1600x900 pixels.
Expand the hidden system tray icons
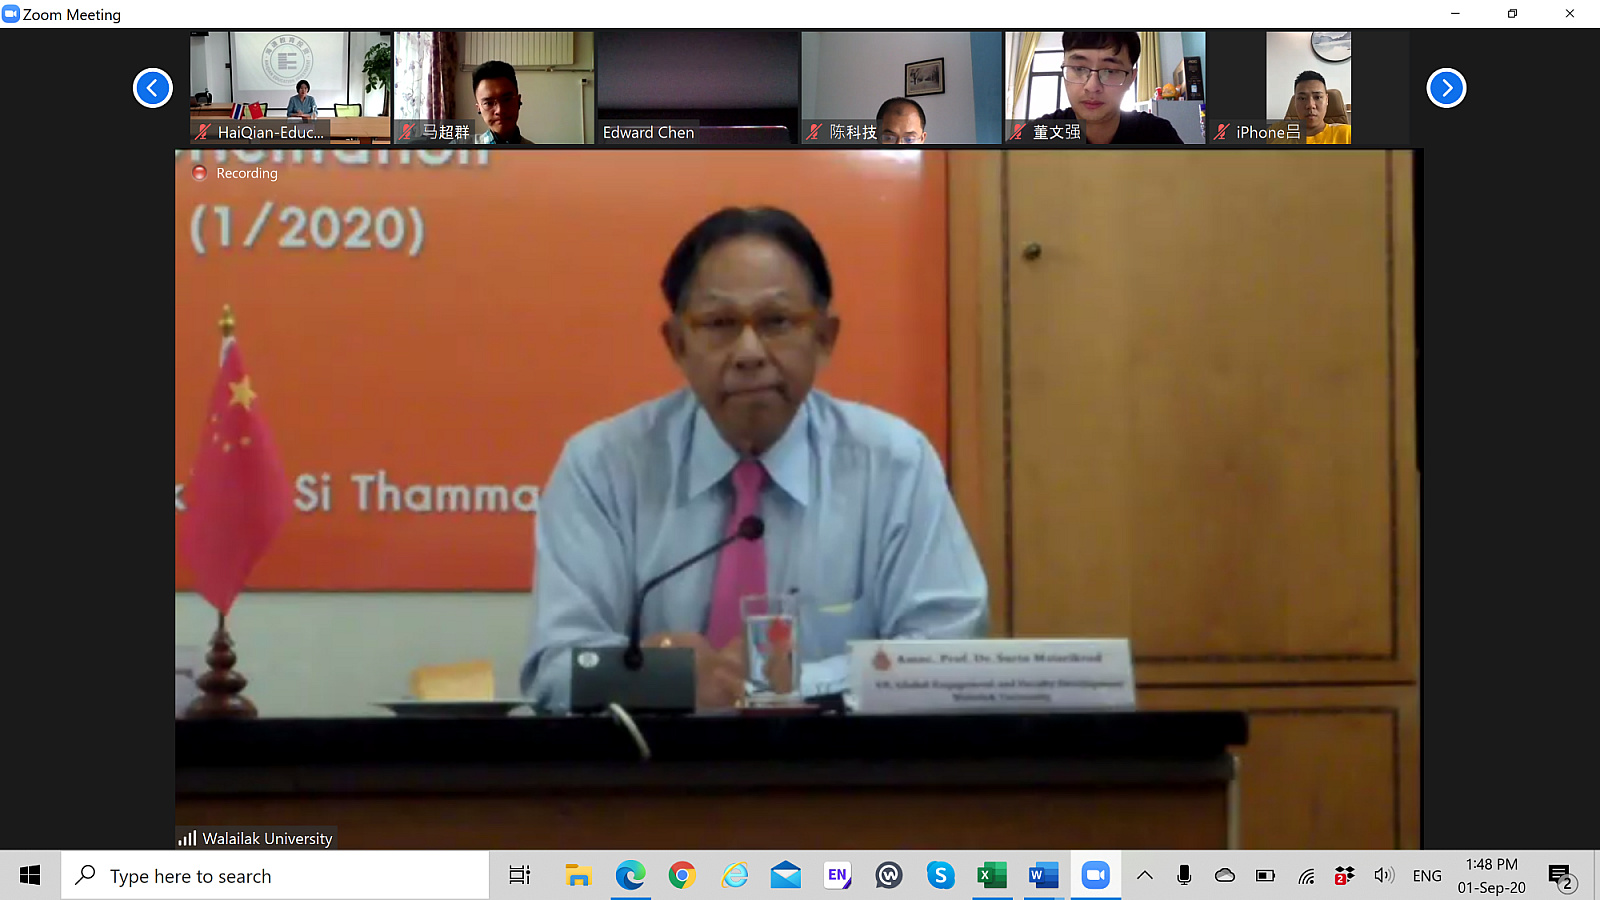click(1145, 876)
